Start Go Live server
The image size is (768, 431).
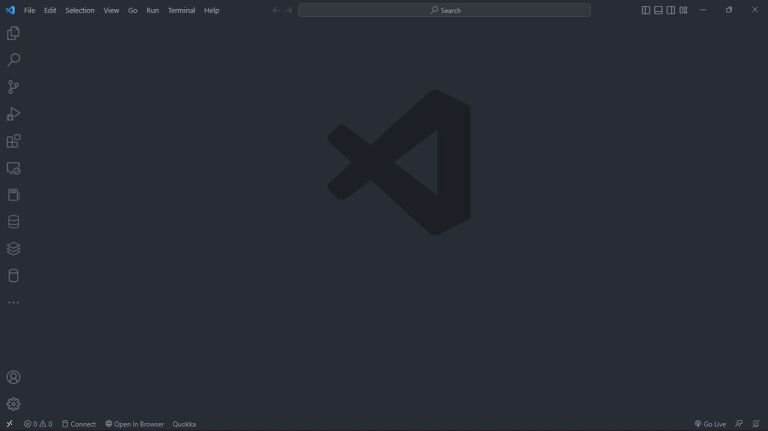(710, 424)
